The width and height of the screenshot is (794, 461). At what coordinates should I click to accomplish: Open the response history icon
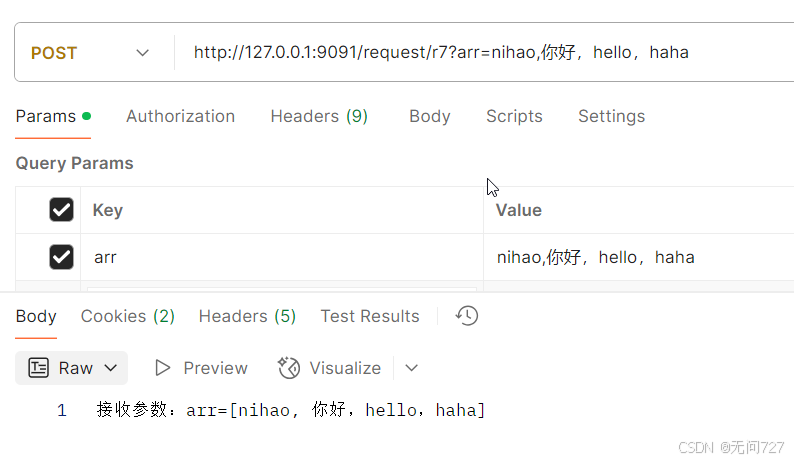[466, 316]
